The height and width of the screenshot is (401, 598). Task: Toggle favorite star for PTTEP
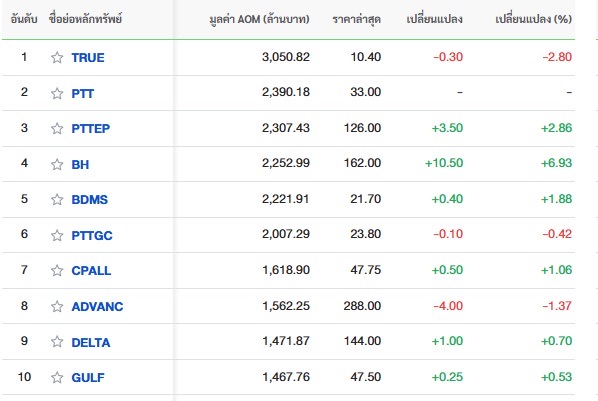tap(57, 129)
